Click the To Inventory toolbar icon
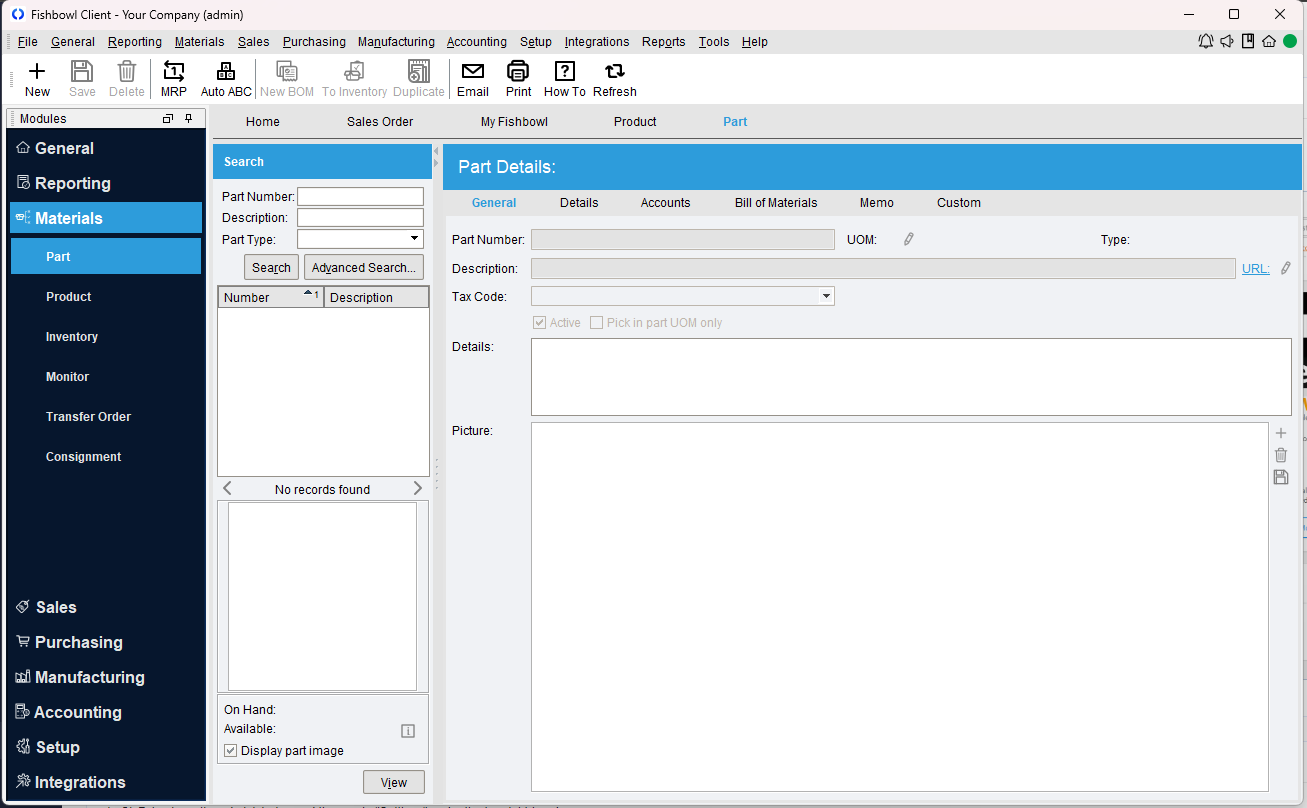1307x808 pixels. click(354, 79)
